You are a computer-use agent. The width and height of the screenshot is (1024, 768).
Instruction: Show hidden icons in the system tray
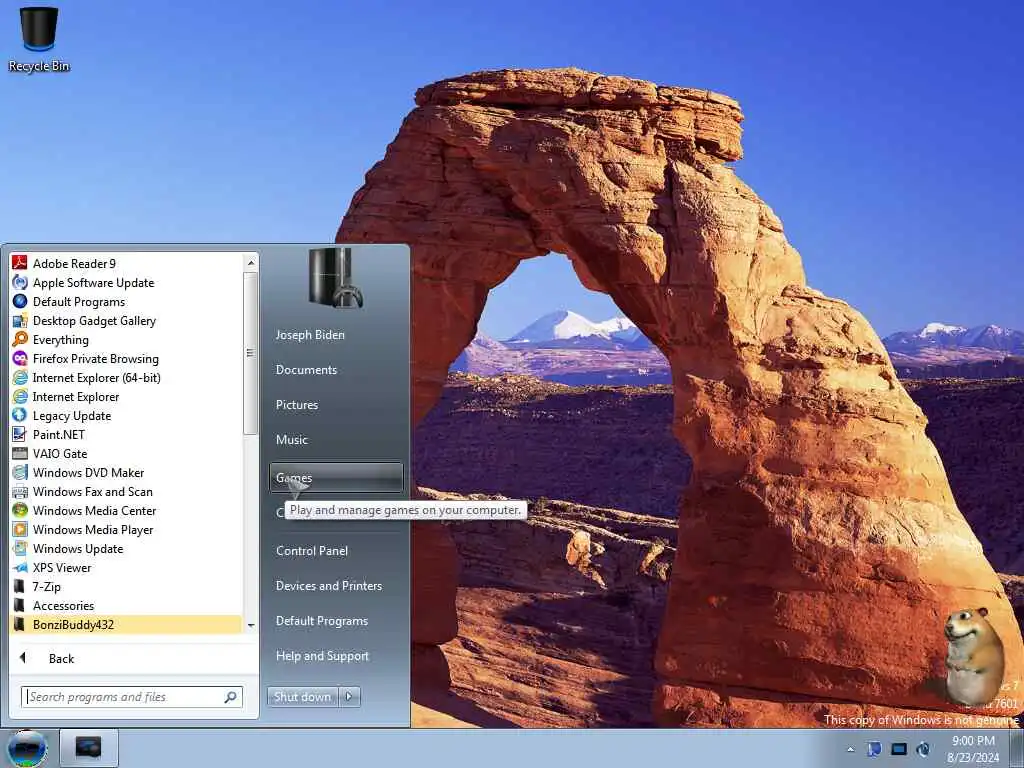850,750
